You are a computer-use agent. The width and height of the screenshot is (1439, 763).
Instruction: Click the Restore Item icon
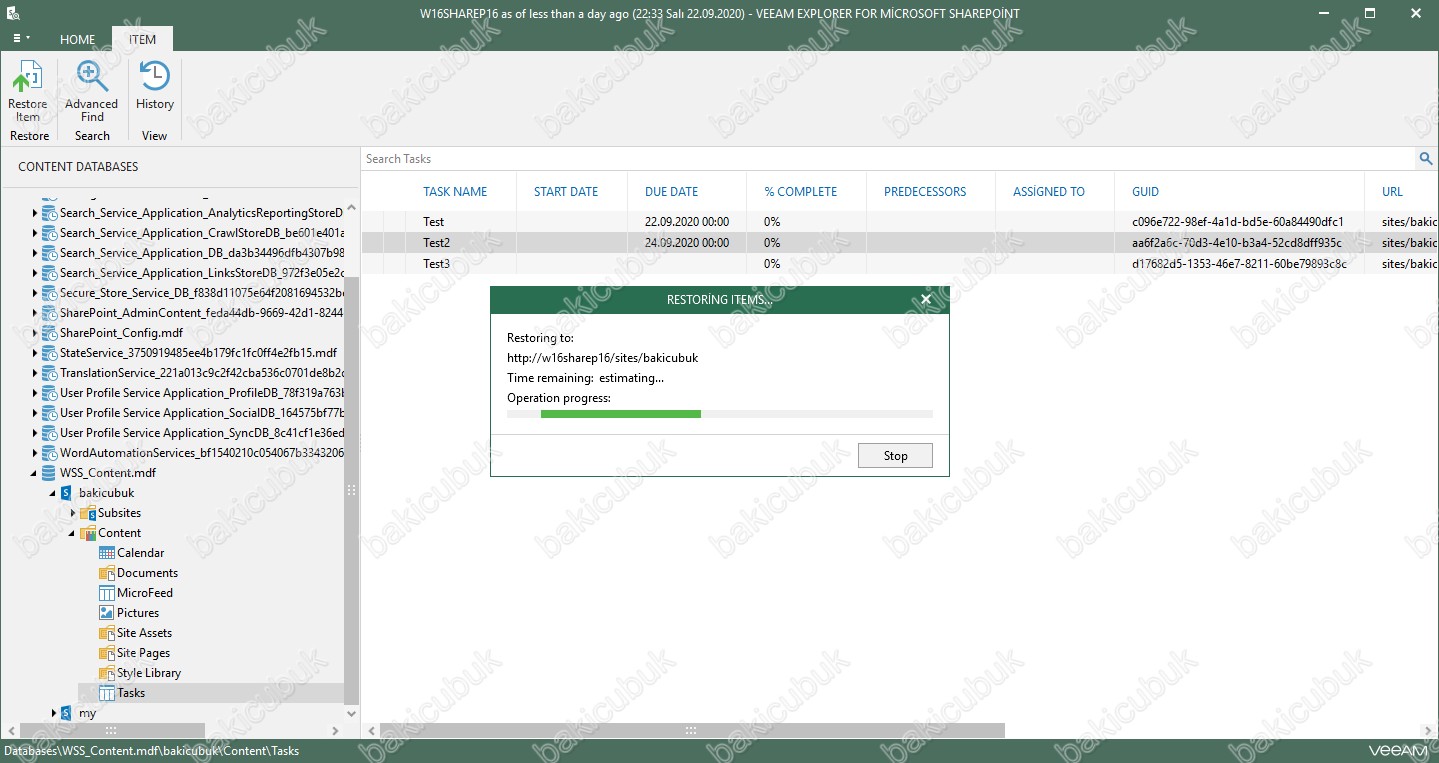(x=28, y=78)
